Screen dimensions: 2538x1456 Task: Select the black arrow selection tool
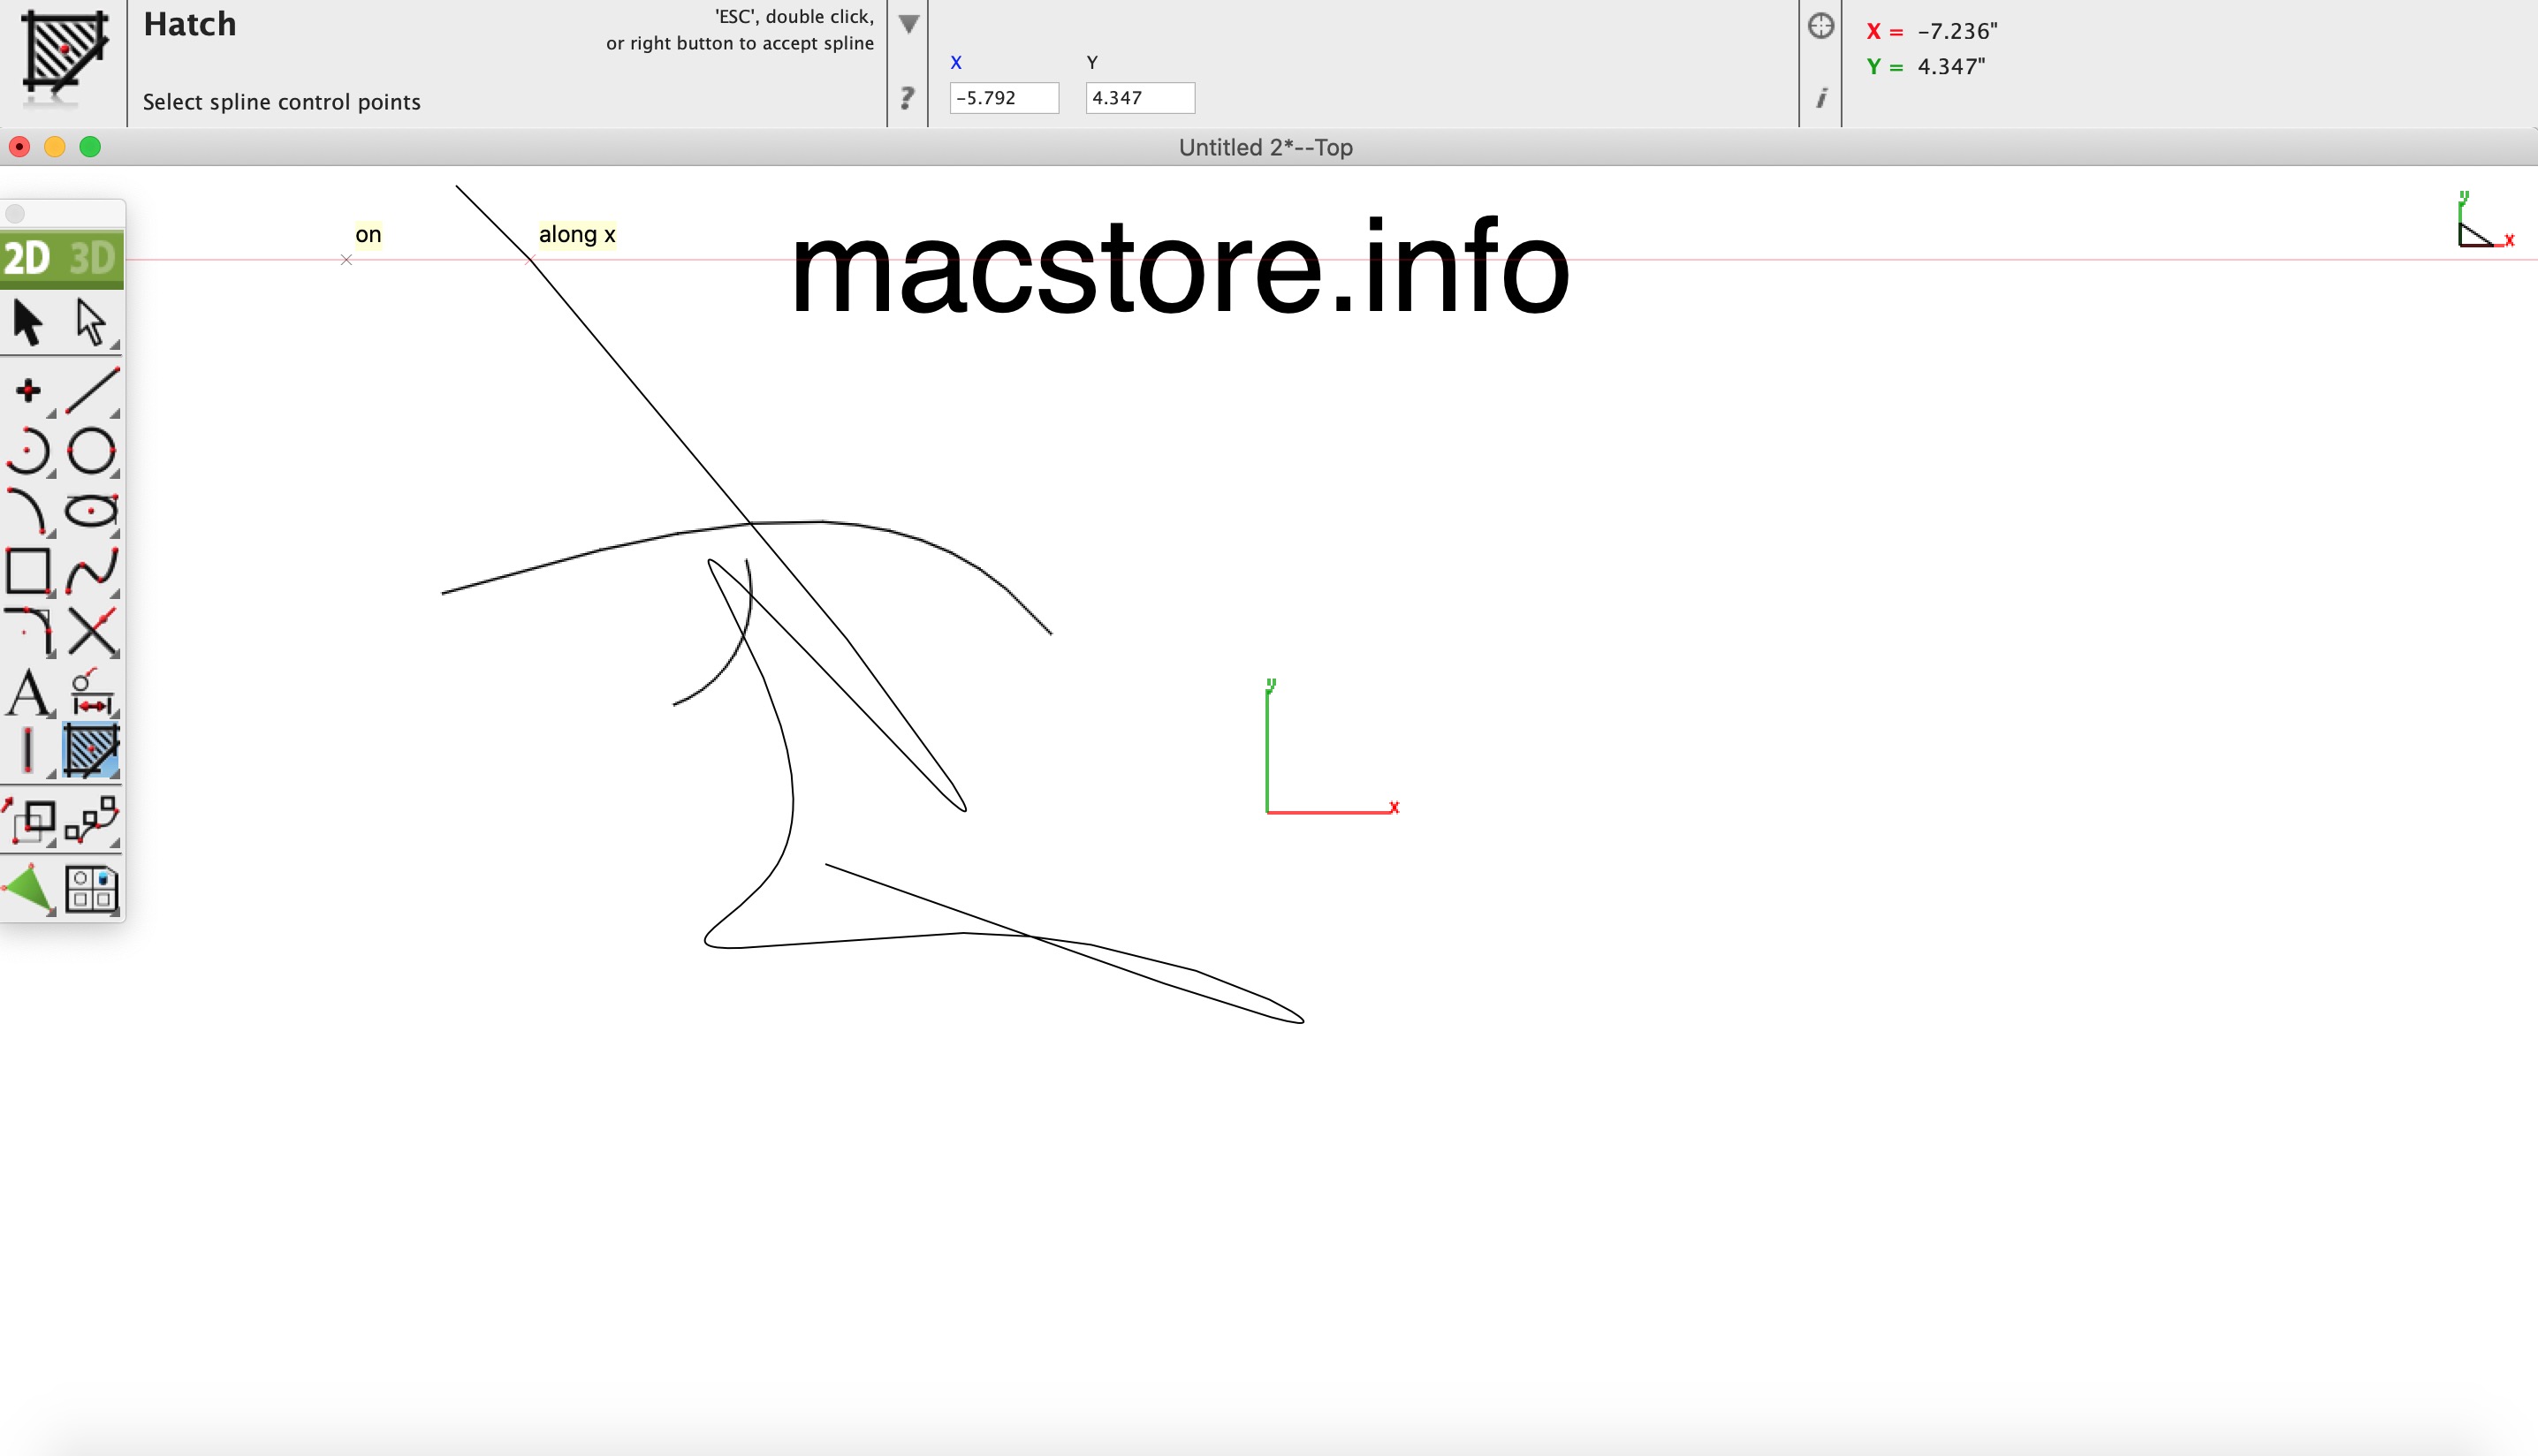(28, 322)
